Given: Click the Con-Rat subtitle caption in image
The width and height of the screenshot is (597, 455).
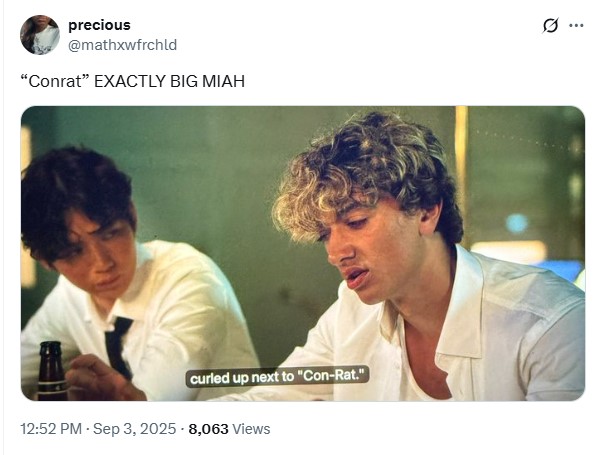Looking at the screenshot, I should point(278,377).
